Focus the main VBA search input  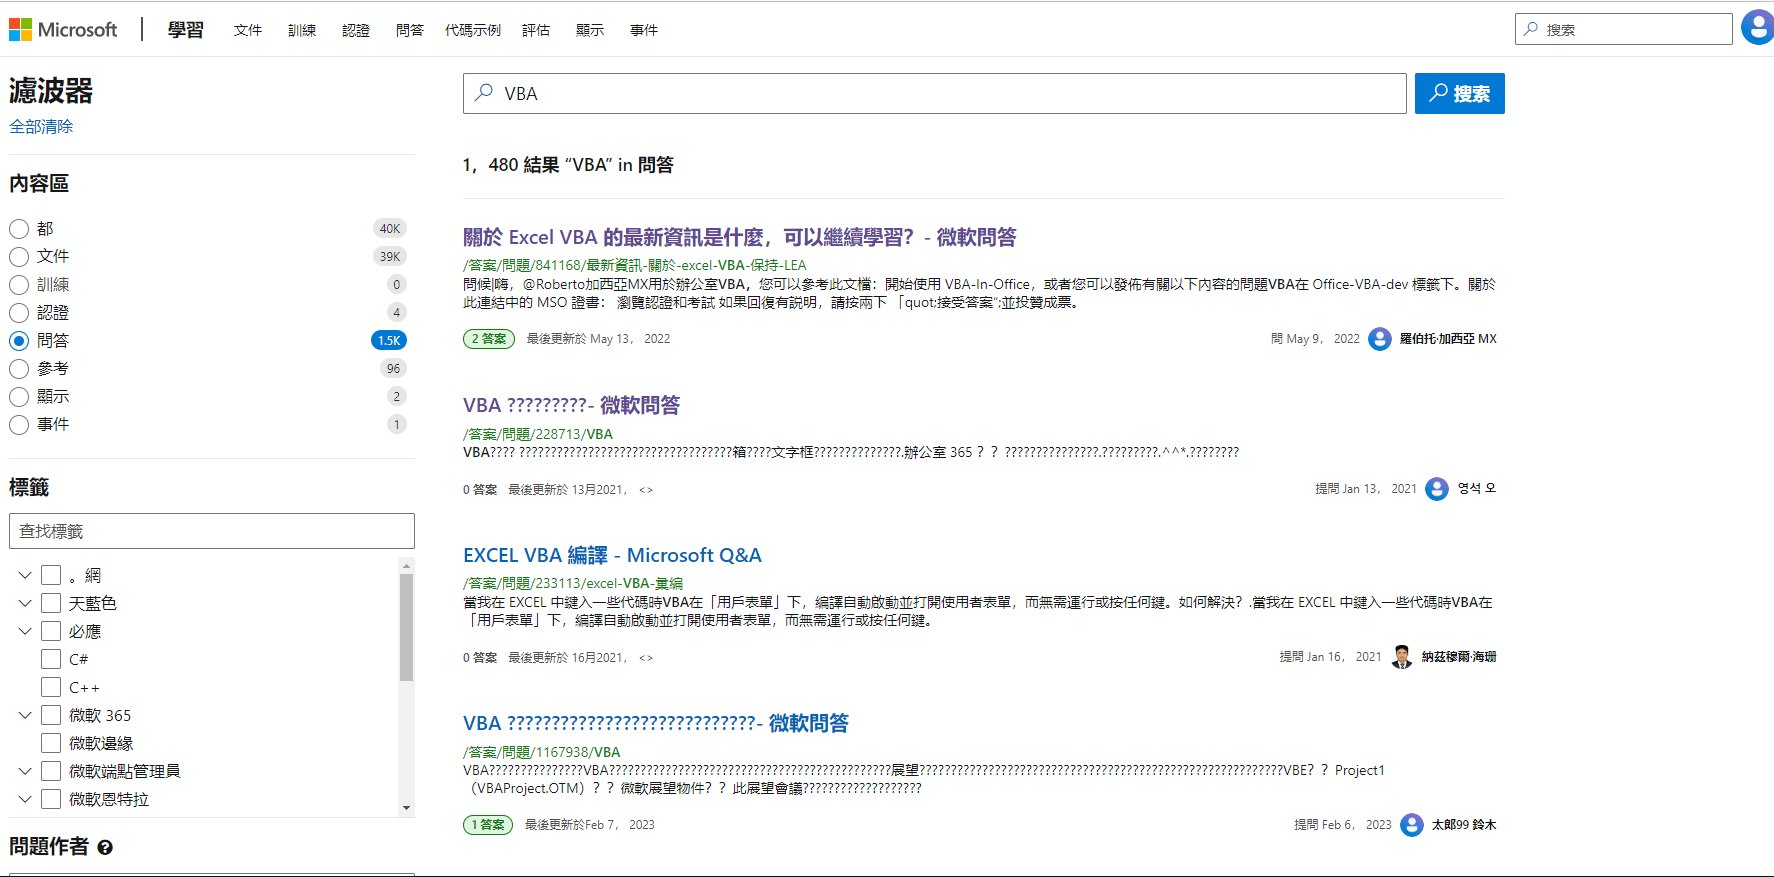pos(935,93)
